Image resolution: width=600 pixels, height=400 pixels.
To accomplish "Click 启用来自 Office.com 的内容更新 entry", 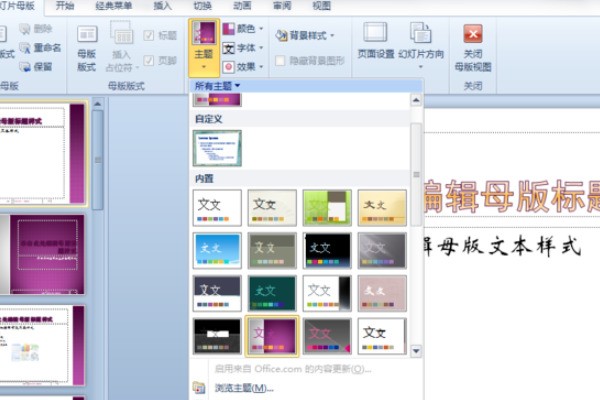I will (x=293, y=369).
